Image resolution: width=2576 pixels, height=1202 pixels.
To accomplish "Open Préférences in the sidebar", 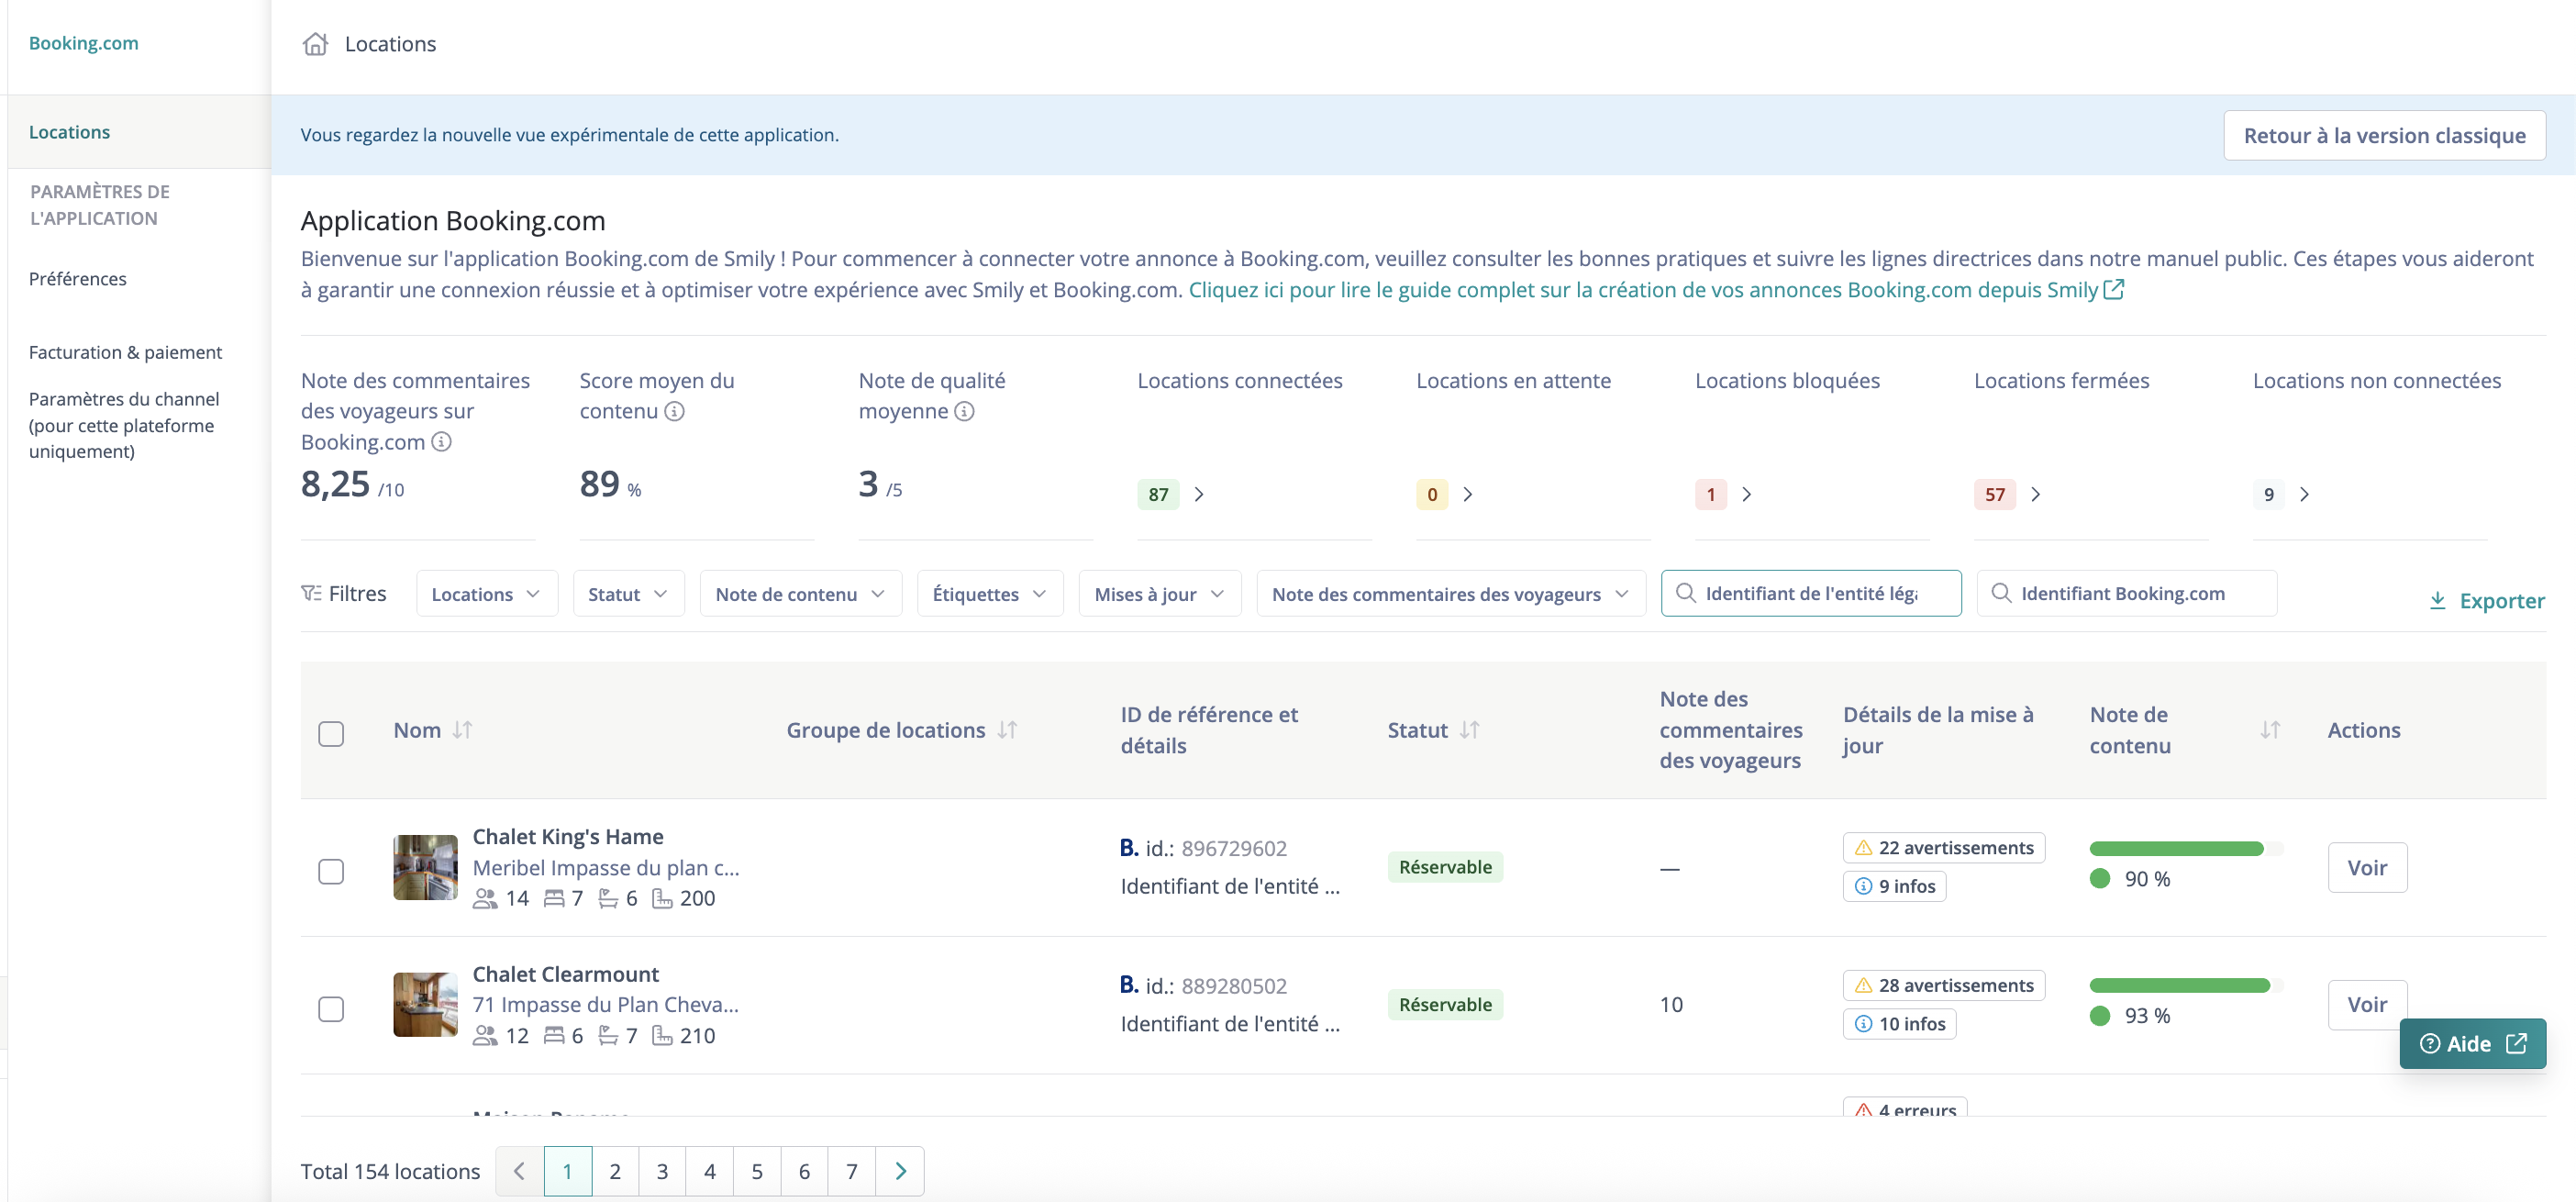I will pyautogui.click(x=78, y=278).
